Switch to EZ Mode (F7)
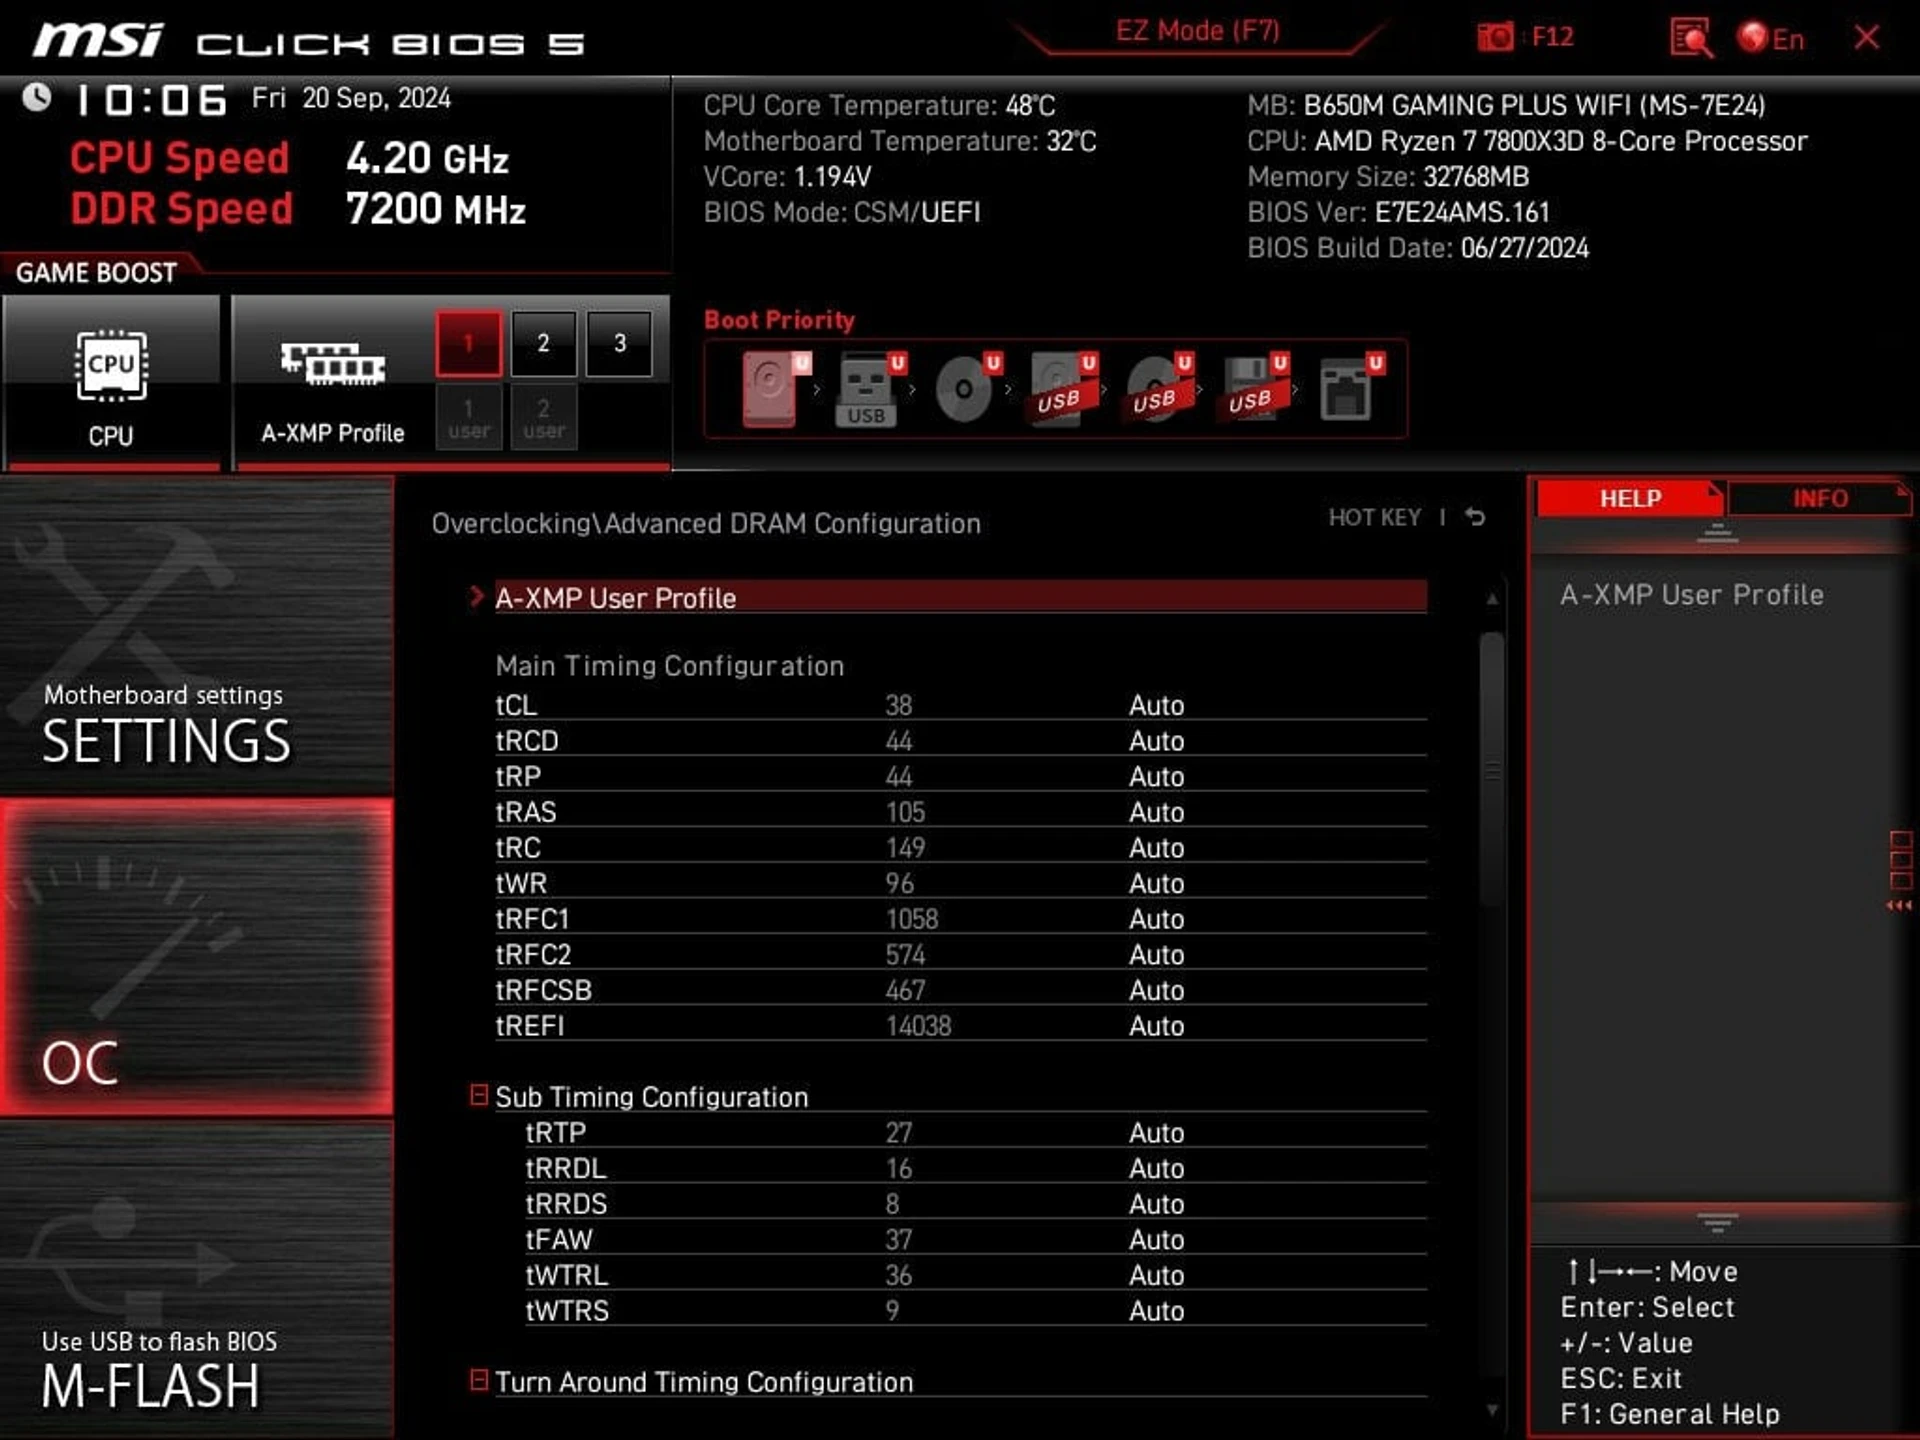 point(1198,31)
